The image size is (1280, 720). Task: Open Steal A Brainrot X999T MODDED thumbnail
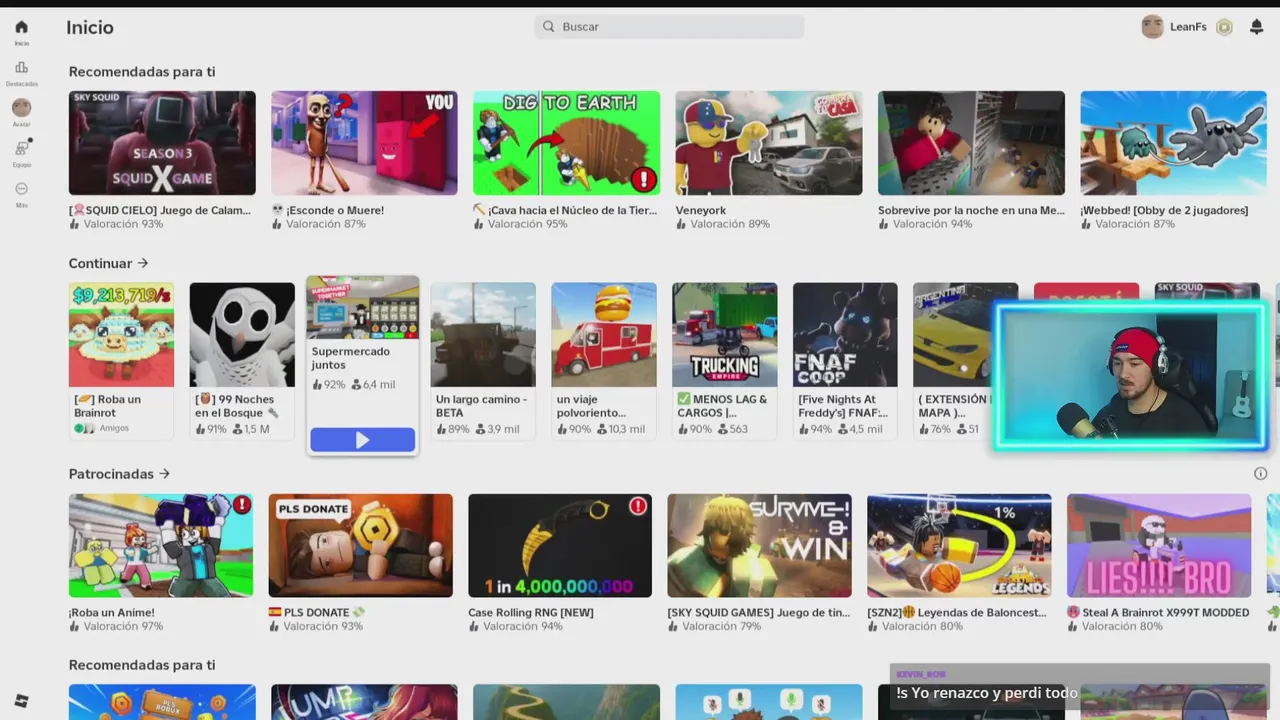(1159, 545)
